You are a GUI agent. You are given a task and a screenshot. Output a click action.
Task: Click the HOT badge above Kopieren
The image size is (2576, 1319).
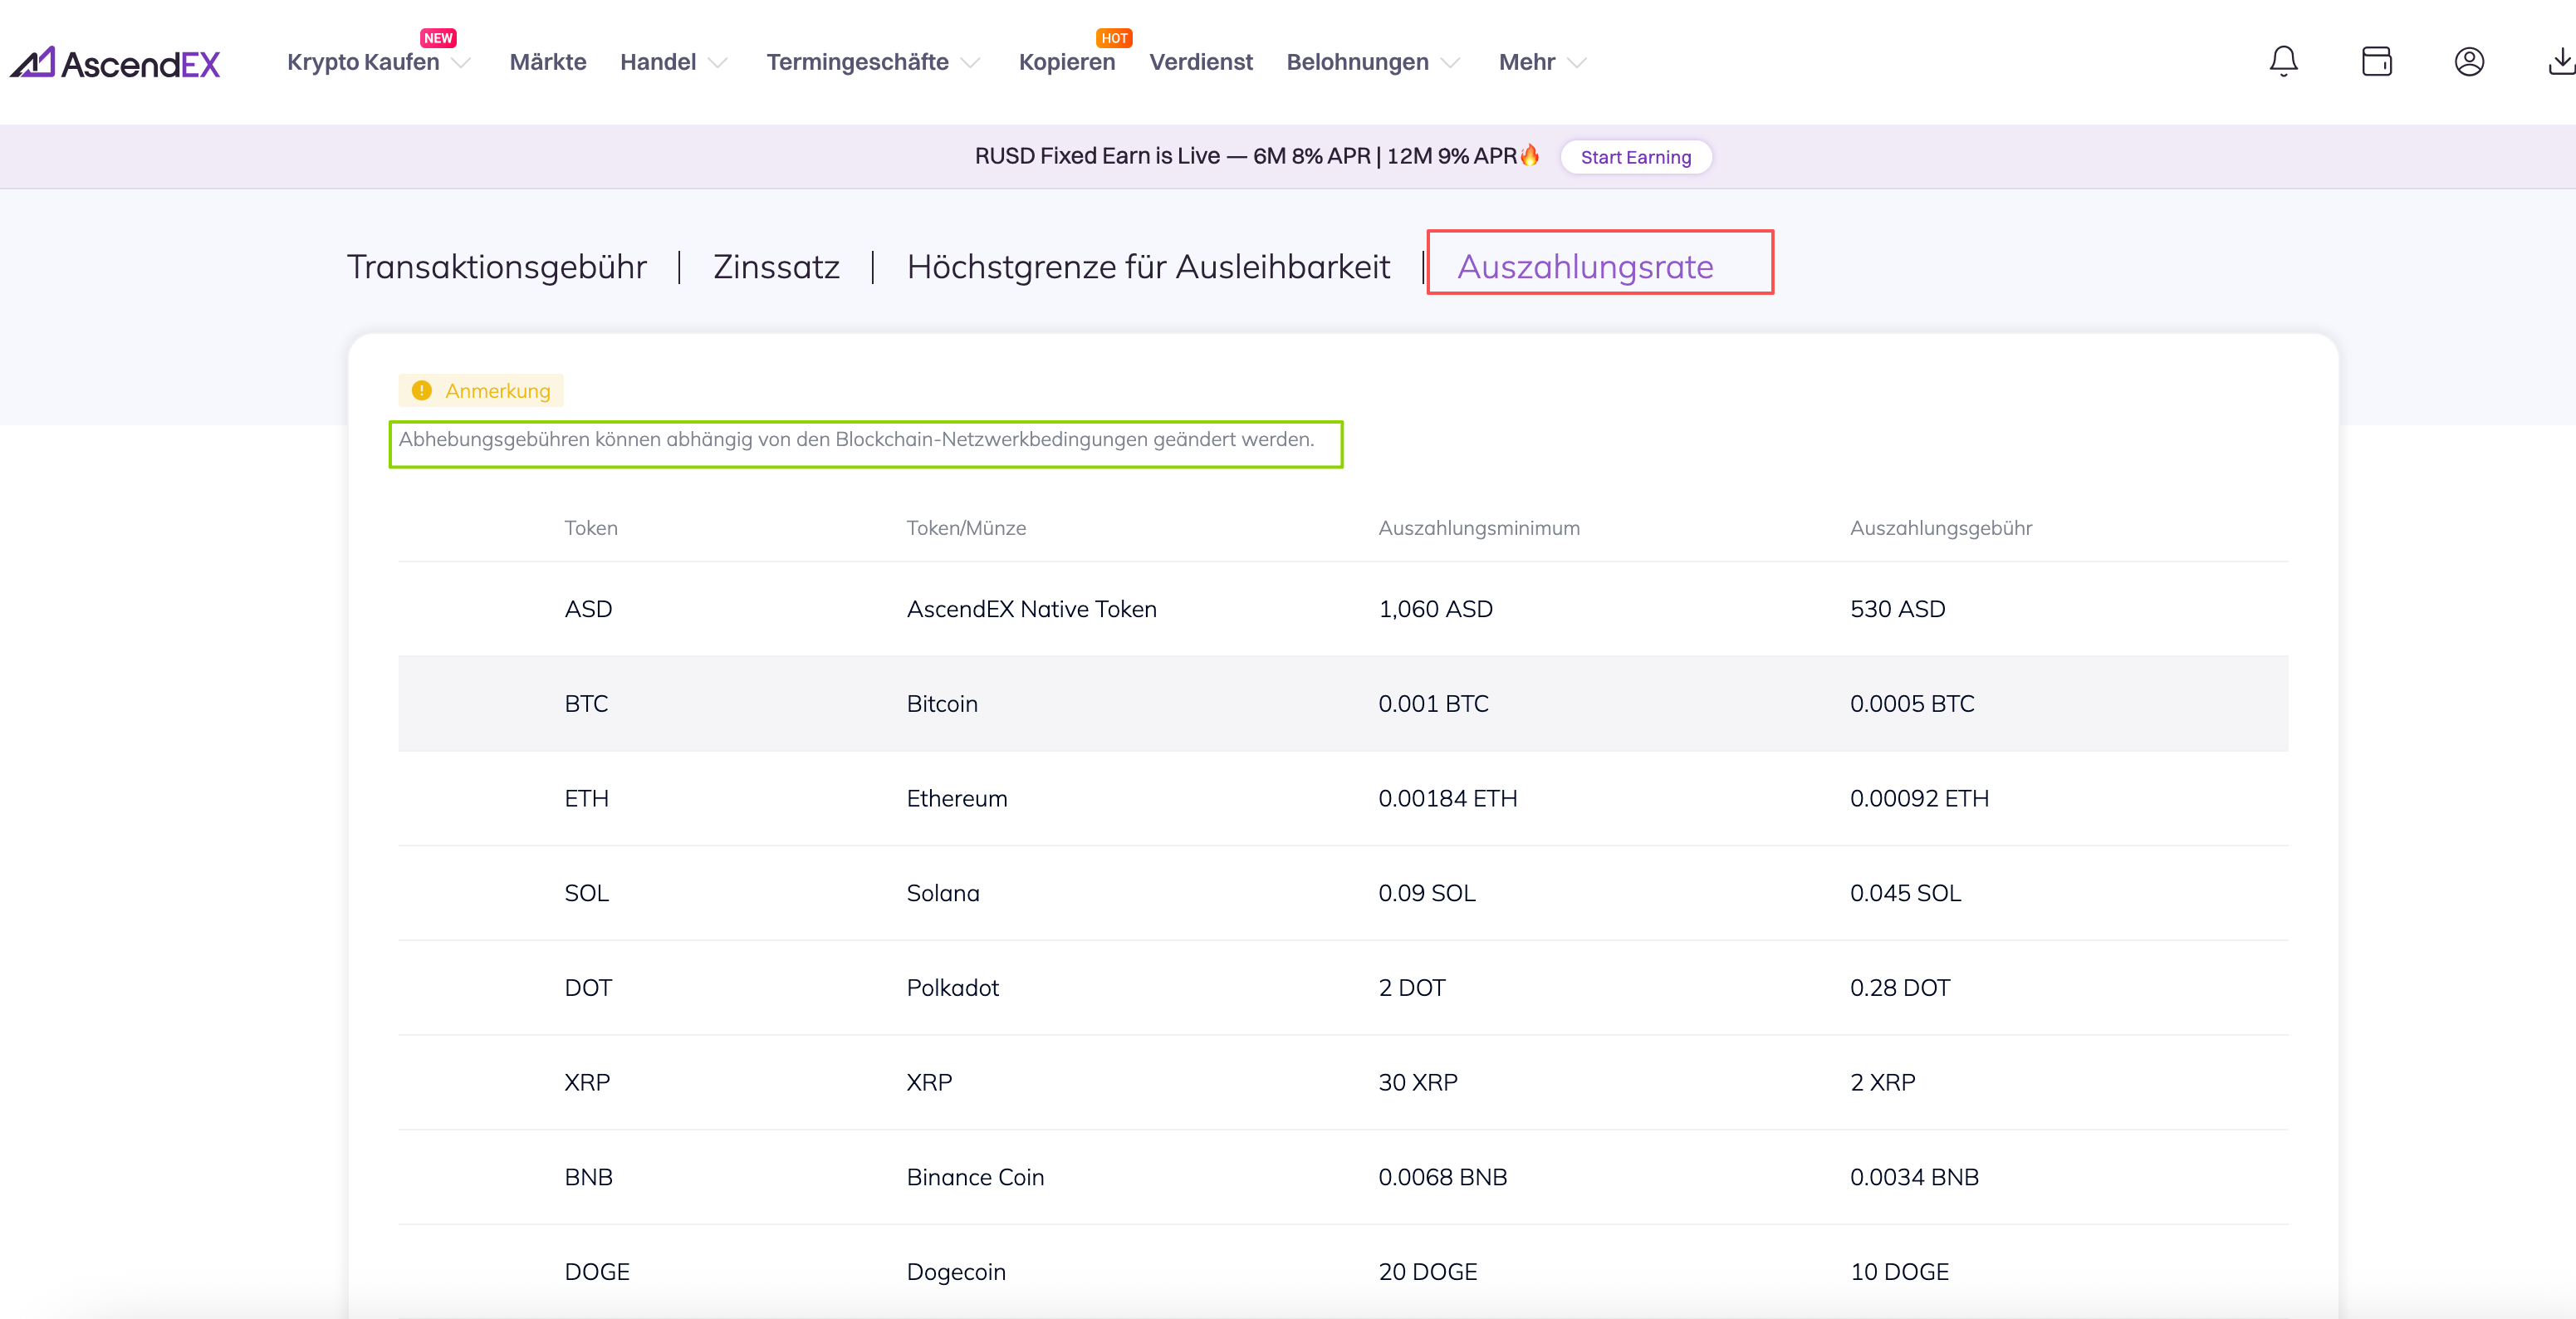(1114, 38)
